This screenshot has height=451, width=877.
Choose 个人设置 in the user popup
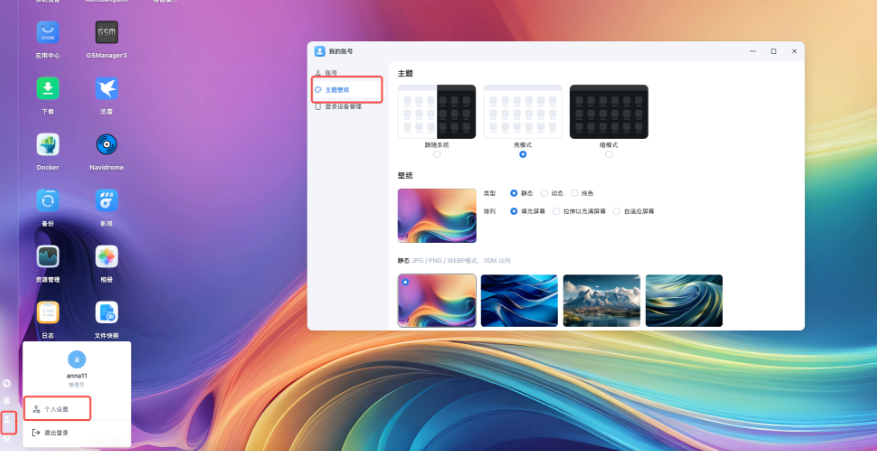tap(57, 409)
